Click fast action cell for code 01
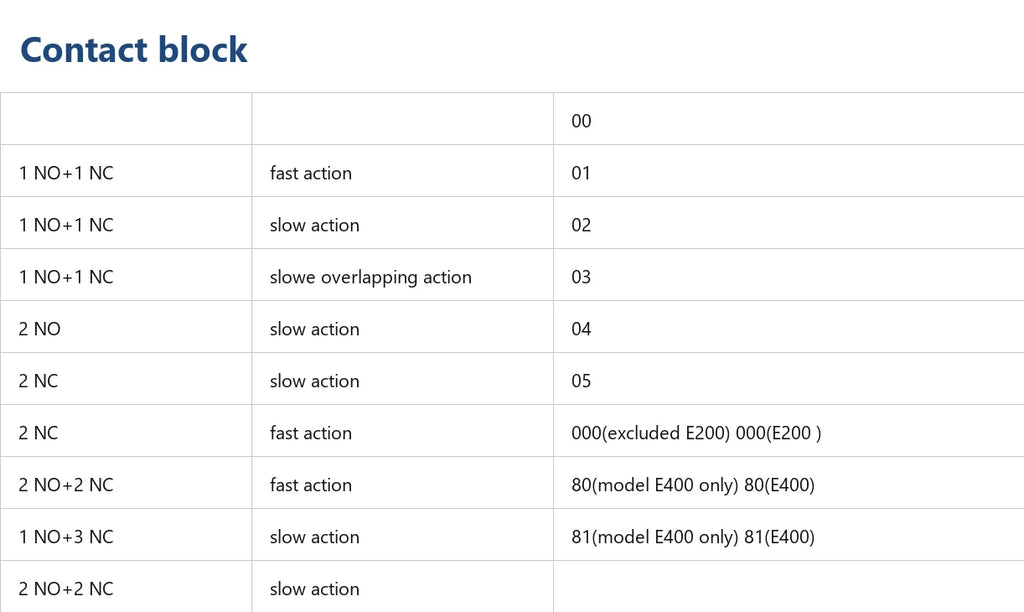The height and width of the screenshot is (612, 1024). pos(402,171)
